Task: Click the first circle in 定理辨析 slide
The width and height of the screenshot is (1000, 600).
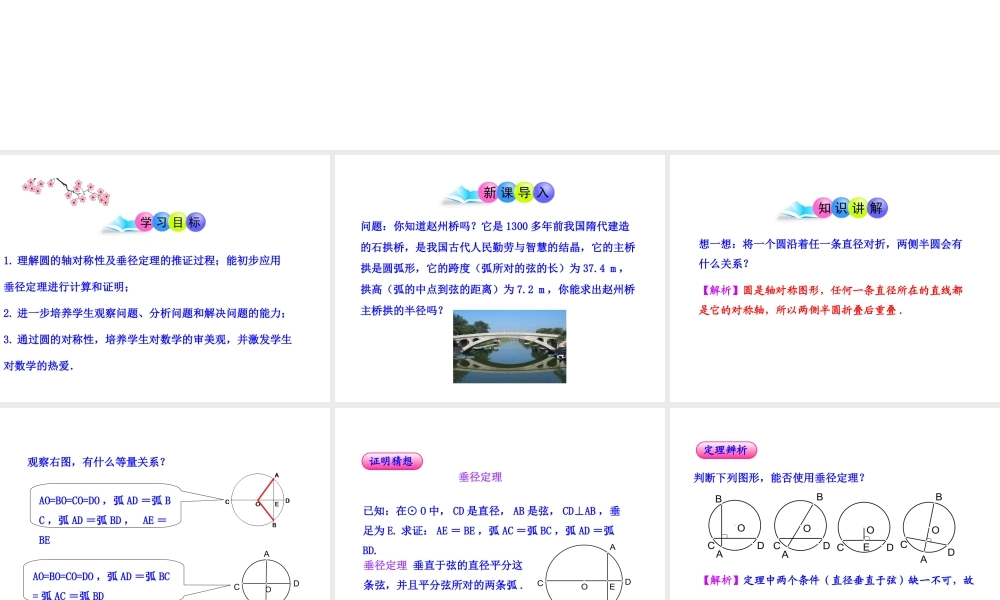Action: pos(735,525)
